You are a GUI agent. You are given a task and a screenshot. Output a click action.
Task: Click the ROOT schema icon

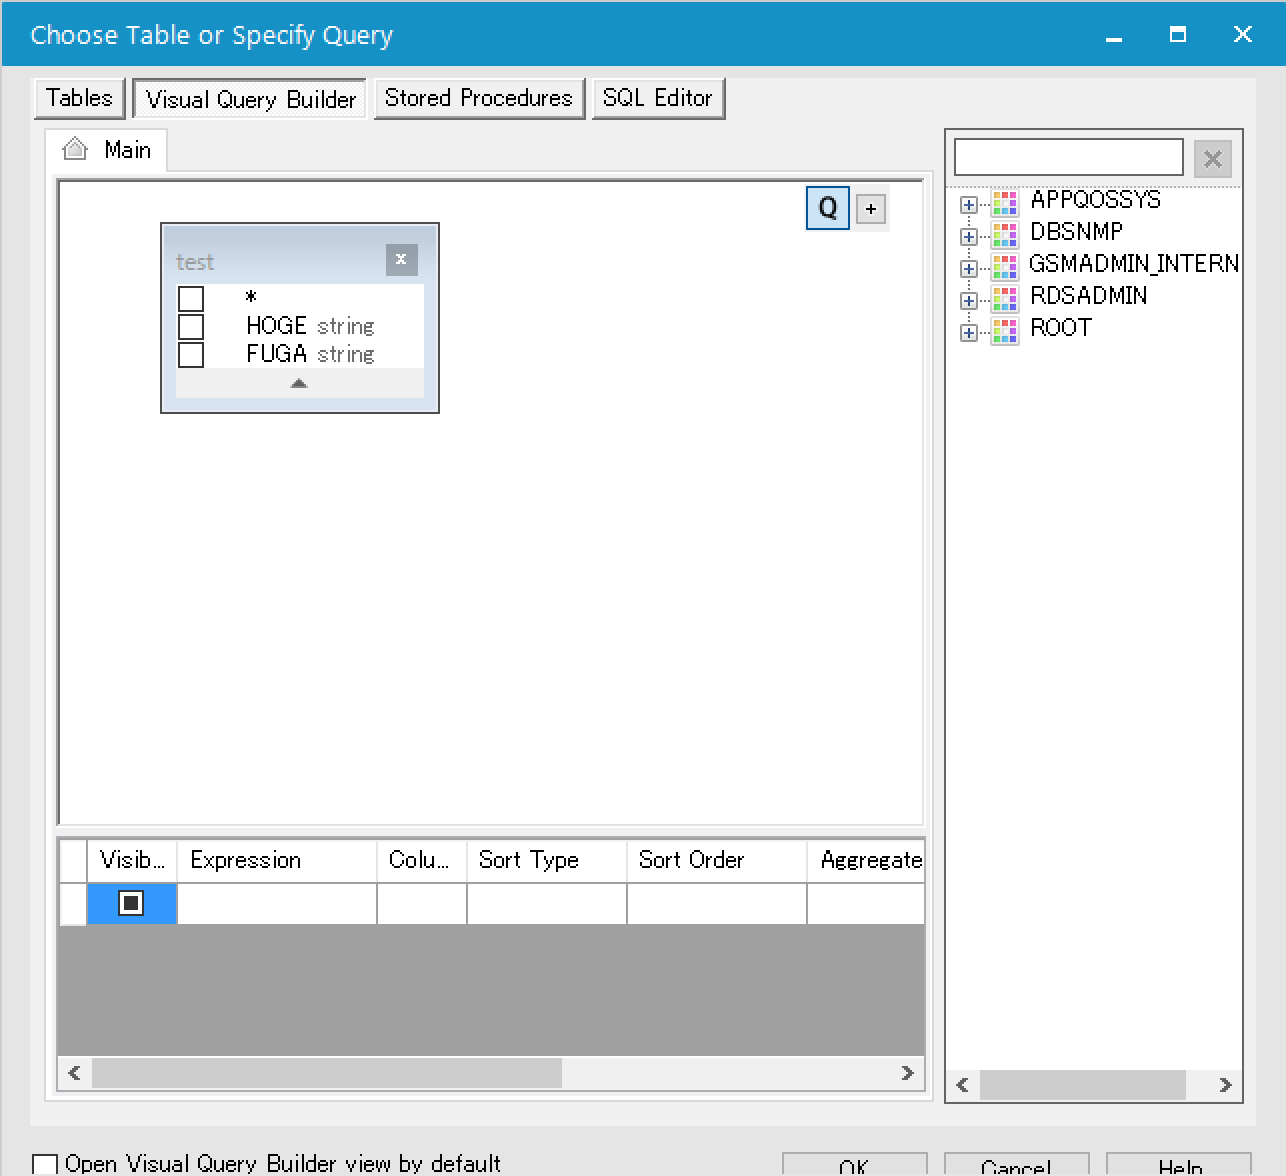[1004, 329]
